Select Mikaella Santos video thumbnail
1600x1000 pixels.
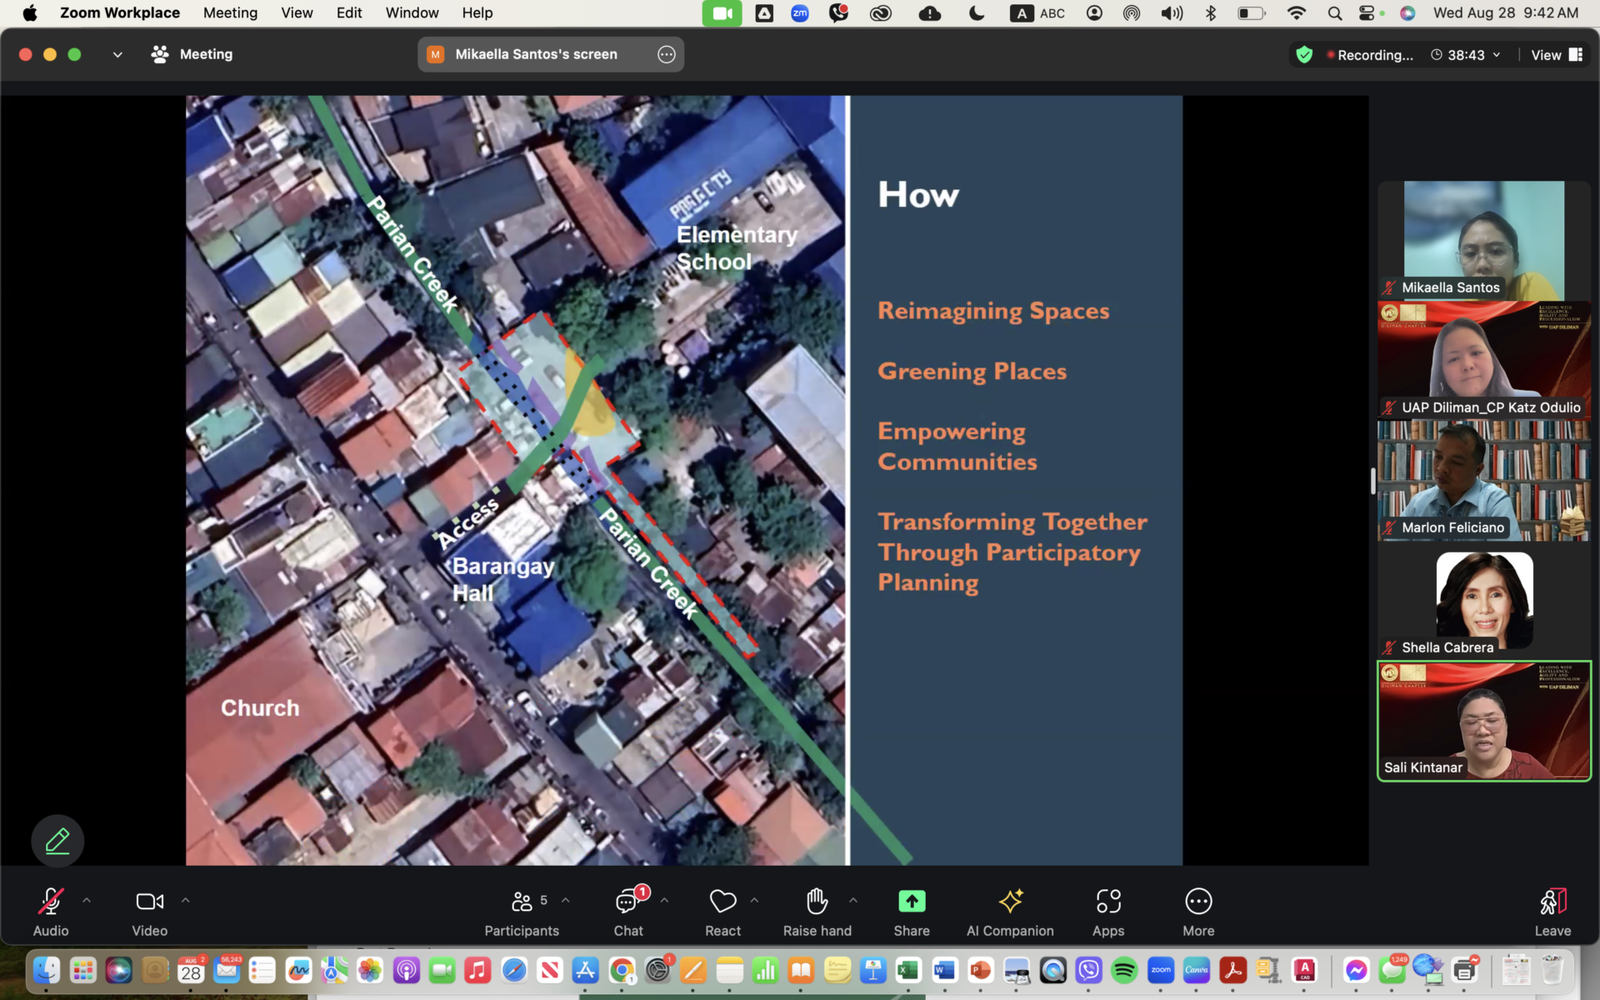(x=1484, y=240)
